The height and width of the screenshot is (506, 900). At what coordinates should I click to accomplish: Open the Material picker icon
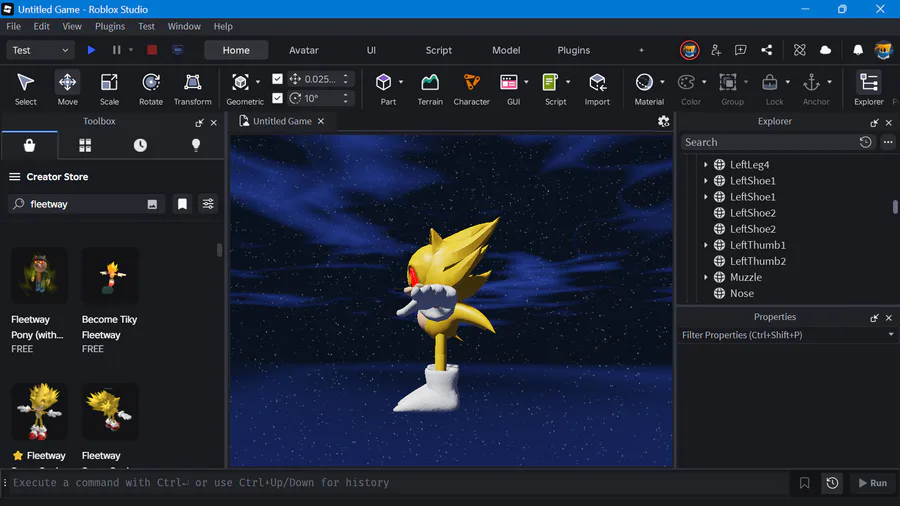[x=644, y=83]
